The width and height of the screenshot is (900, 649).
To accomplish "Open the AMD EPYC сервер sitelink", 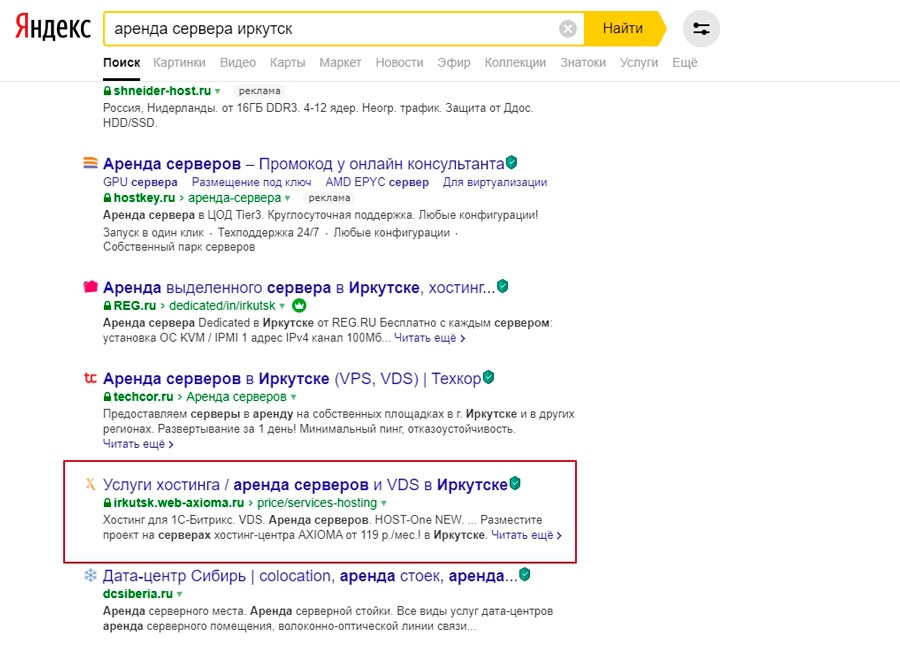I will (x=377, y=182).
